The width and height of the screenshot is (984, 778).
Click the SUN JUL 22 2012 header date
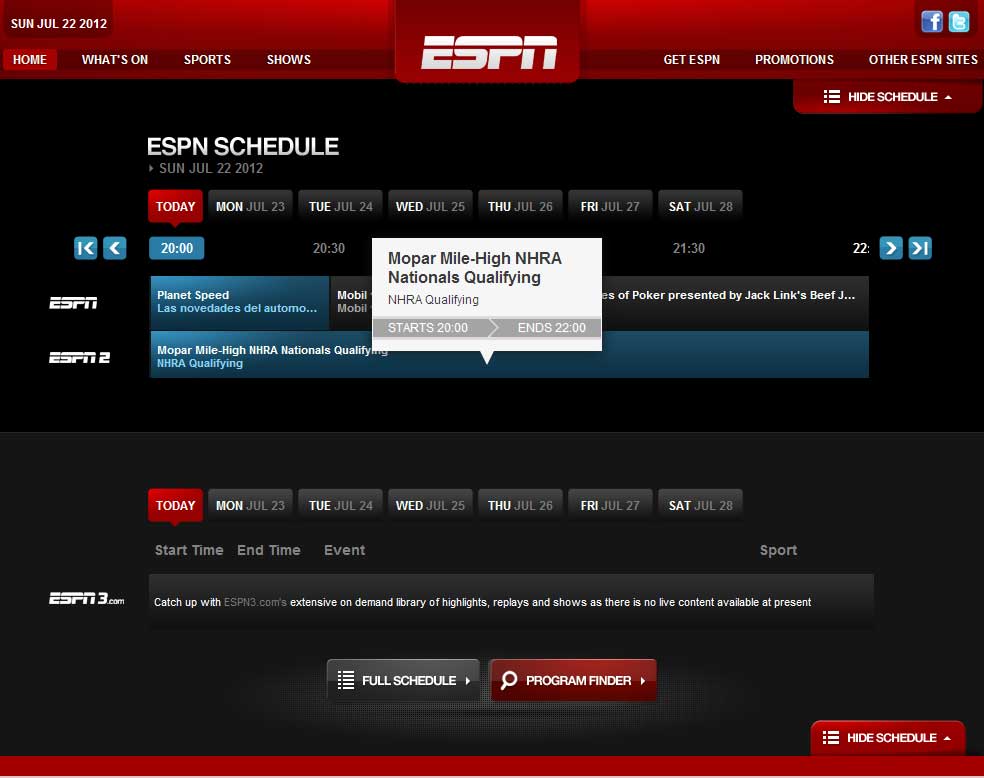coord(59,24)
